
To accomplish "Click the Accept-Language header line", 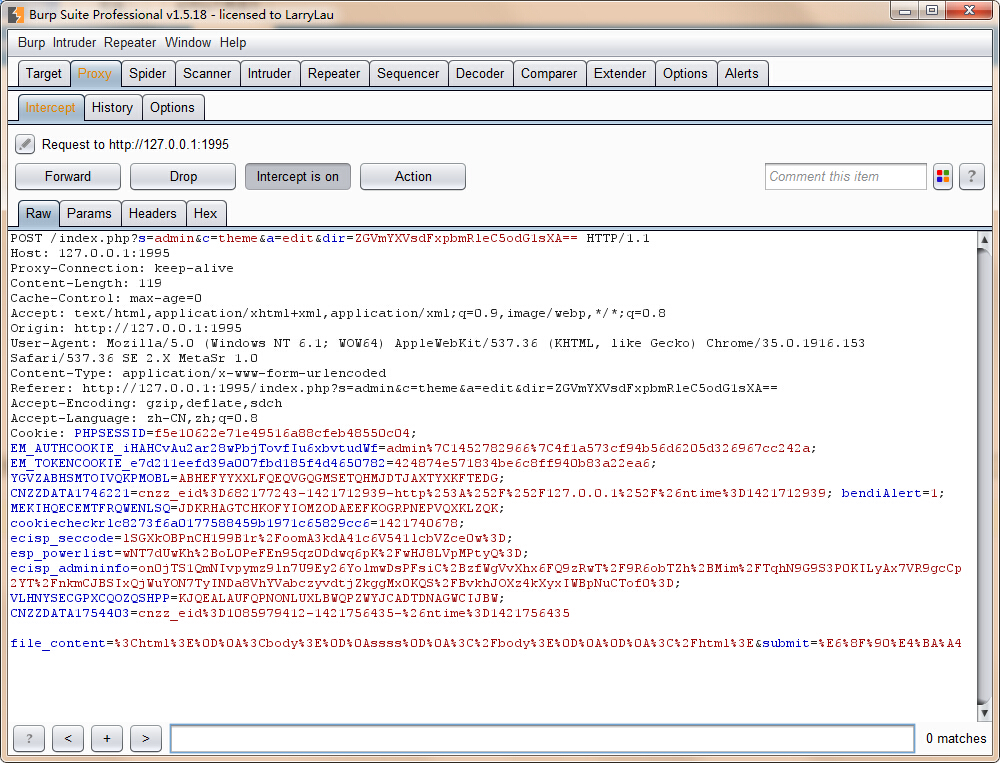I will [134, 418].
